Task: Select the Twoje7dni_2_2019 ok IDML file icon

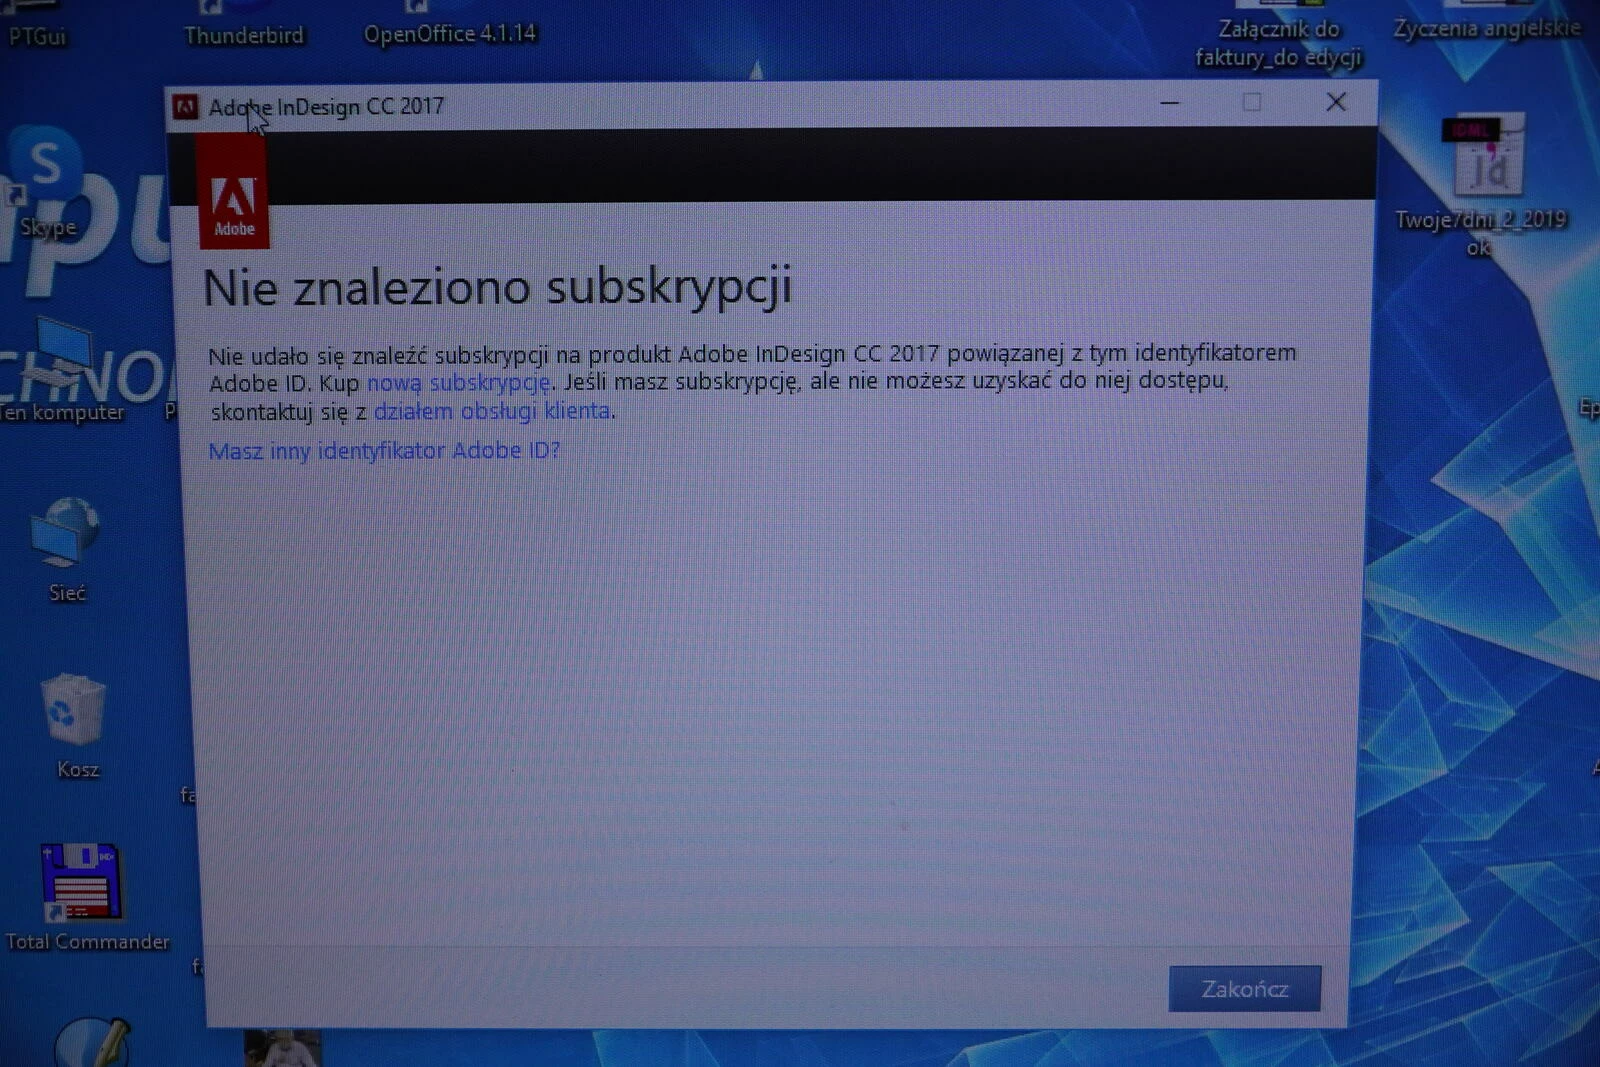Action: pos(1481,185)
